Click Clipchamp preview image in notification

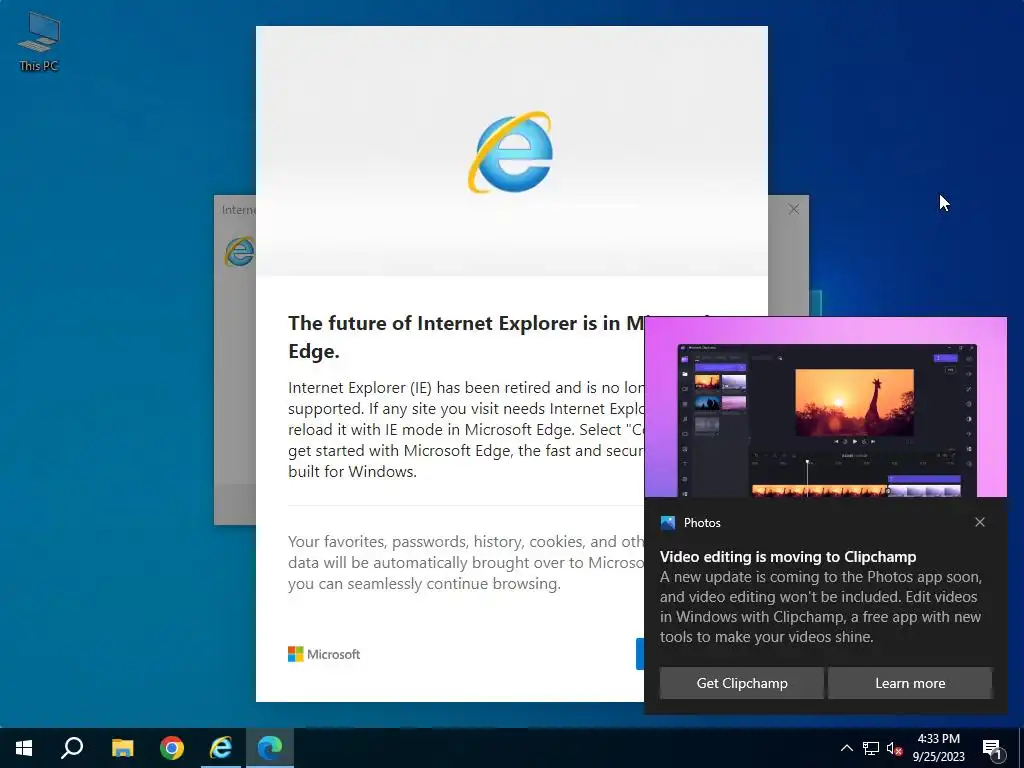click(x=825, y=408)
